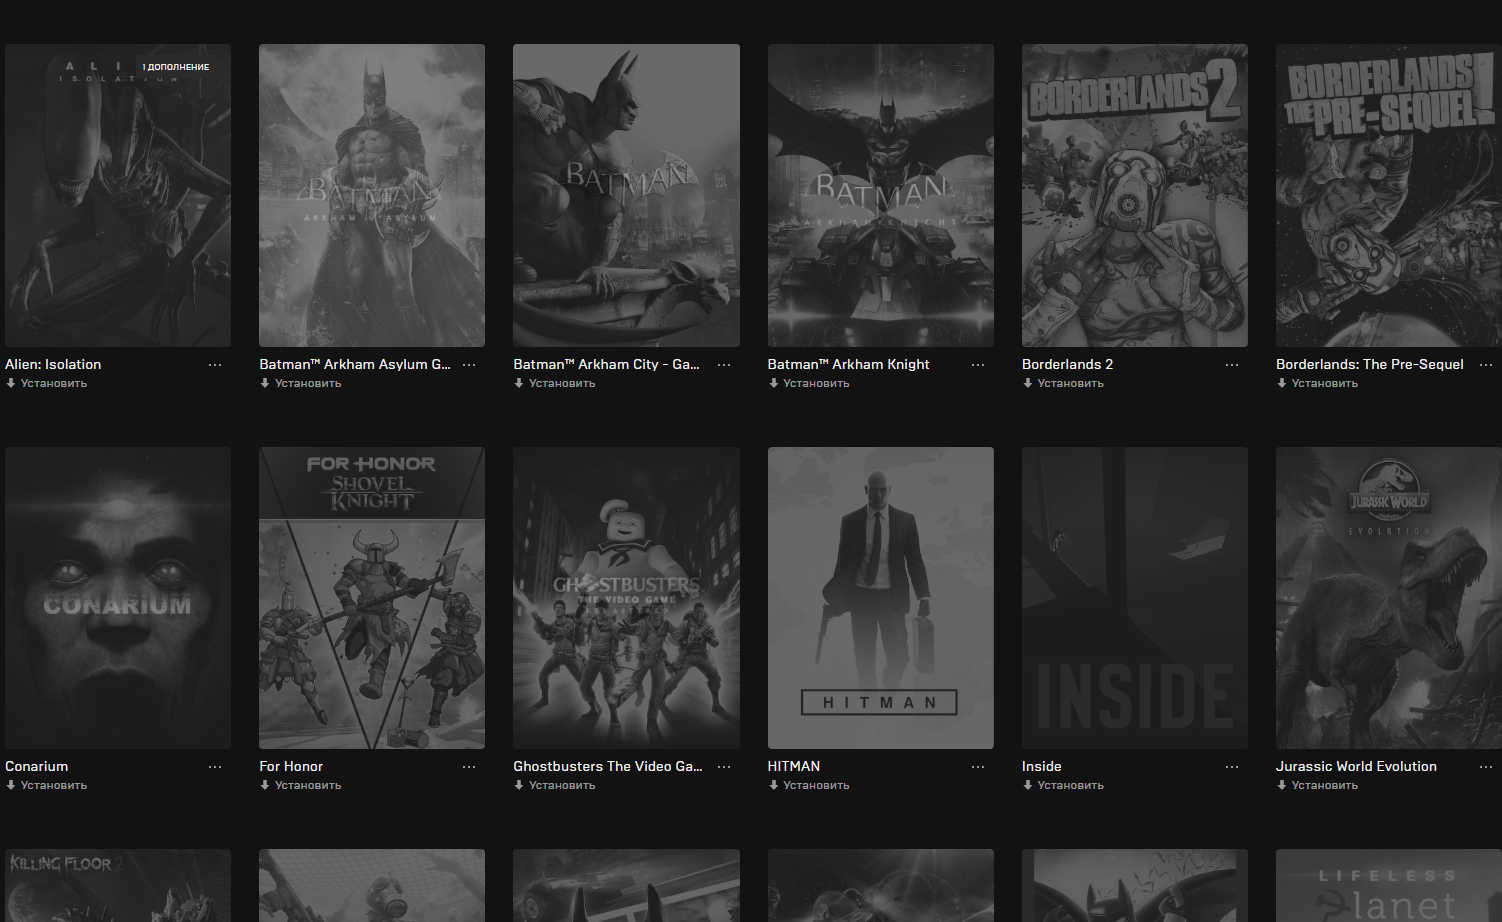
Task: Click the Ghostbusters The Video Game title text
Action: point(608,766)
